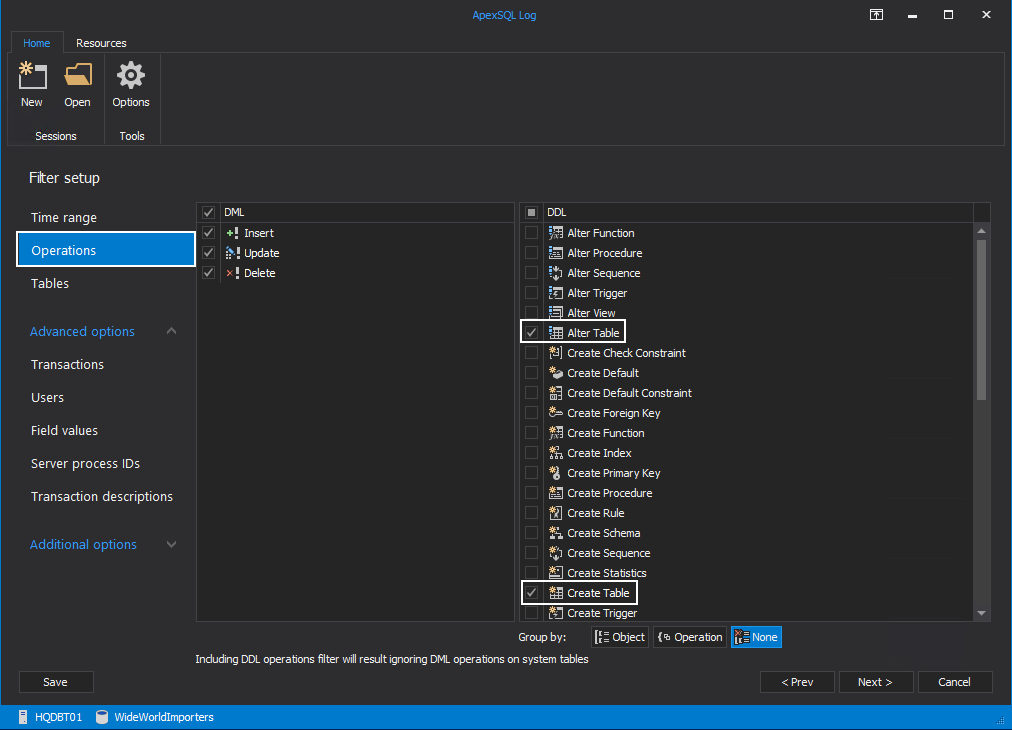
Task: Switch to the Resources ribbon tab
Action: [101, 43]
